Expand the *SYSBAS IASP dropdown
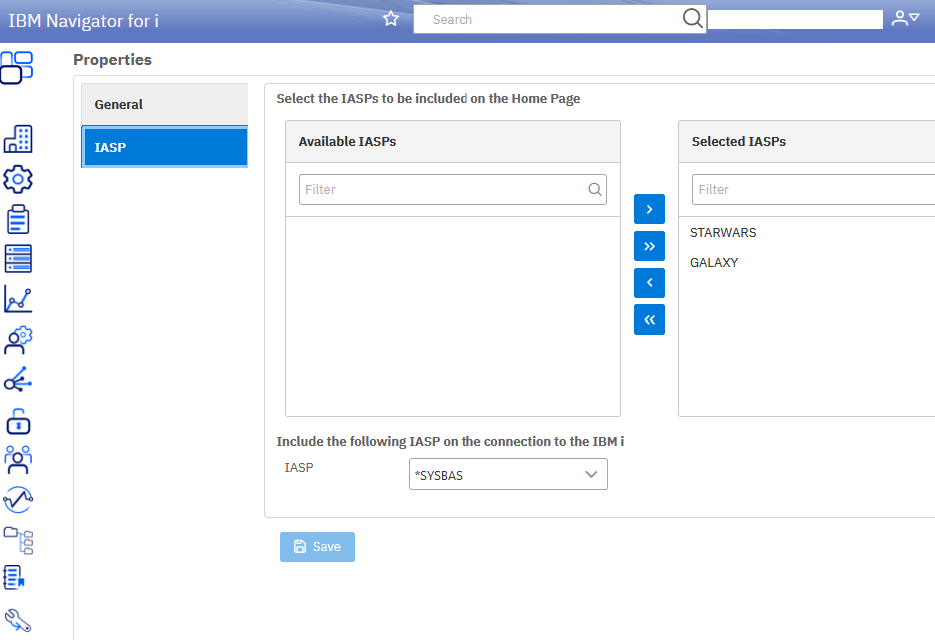This screenshot has height=640, width=935. pos(508,475)
